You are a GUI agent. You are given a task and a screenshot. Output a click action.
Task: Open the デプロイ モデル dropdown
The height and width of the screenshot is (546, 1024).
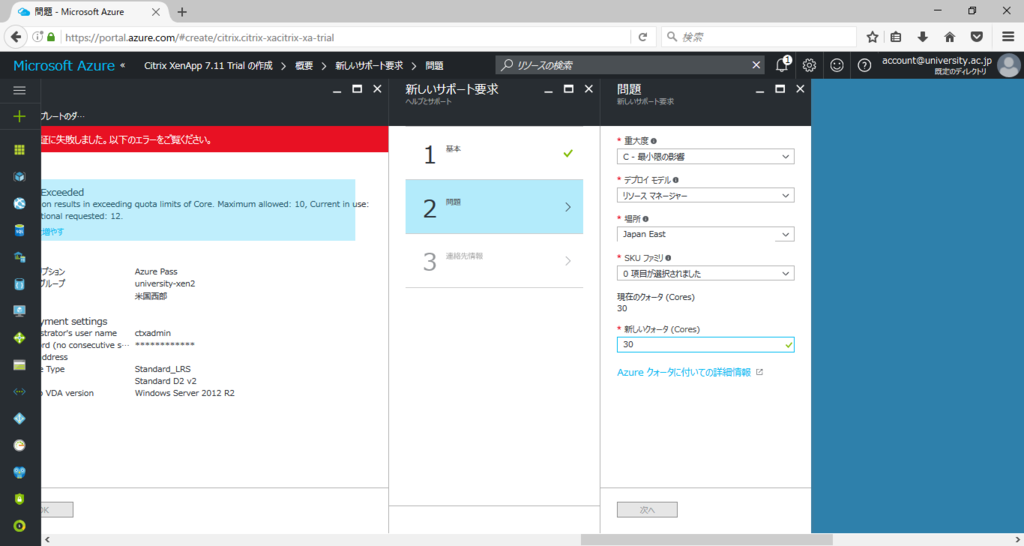coord(705,195)
